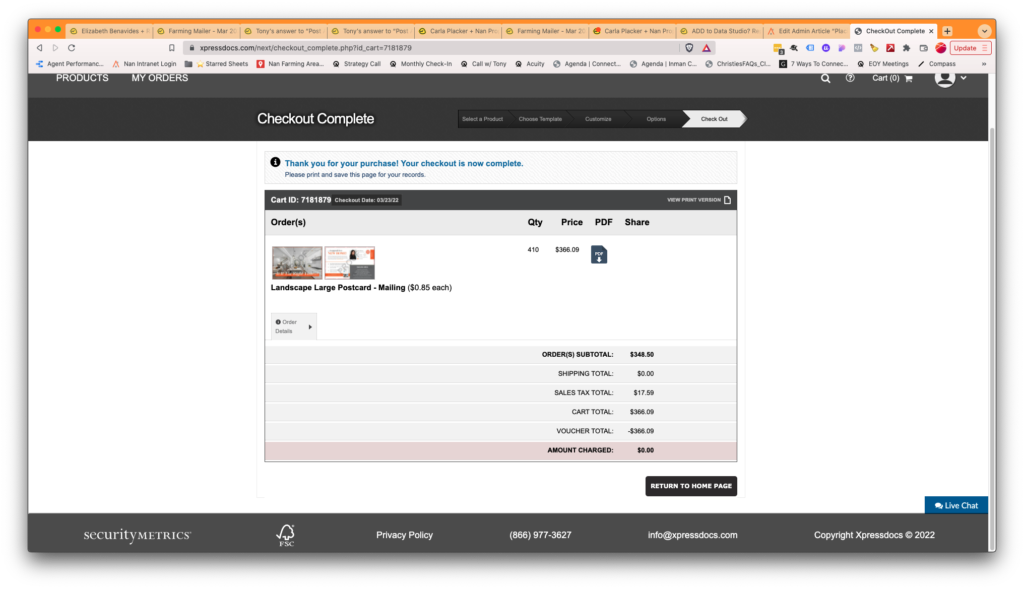Click the Brave Rewards triangle icon
Viewport: 1024px width, 589px height.
coord(707,48)
